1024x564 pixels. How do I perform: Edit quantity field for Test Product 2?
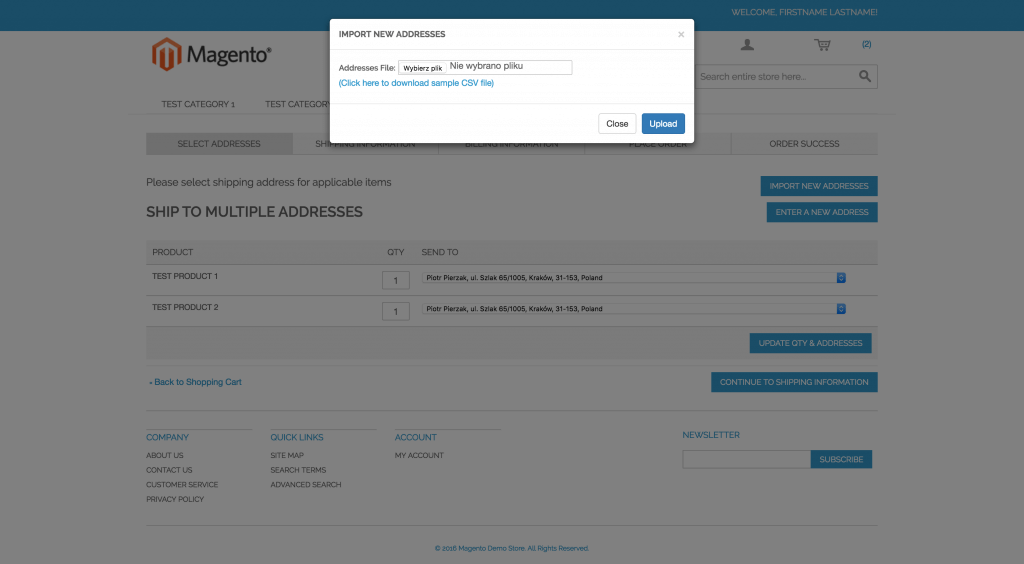tap(395, 312)
